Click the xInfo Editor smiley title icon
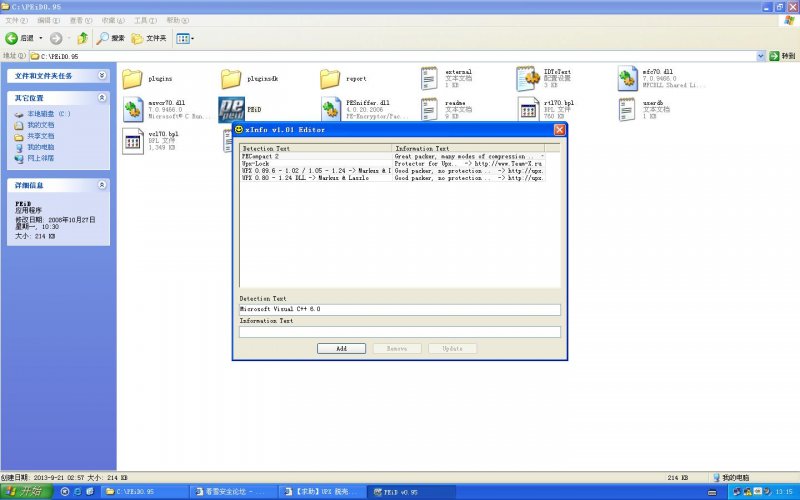Screen dimensions: 800x500 (238, 130)
